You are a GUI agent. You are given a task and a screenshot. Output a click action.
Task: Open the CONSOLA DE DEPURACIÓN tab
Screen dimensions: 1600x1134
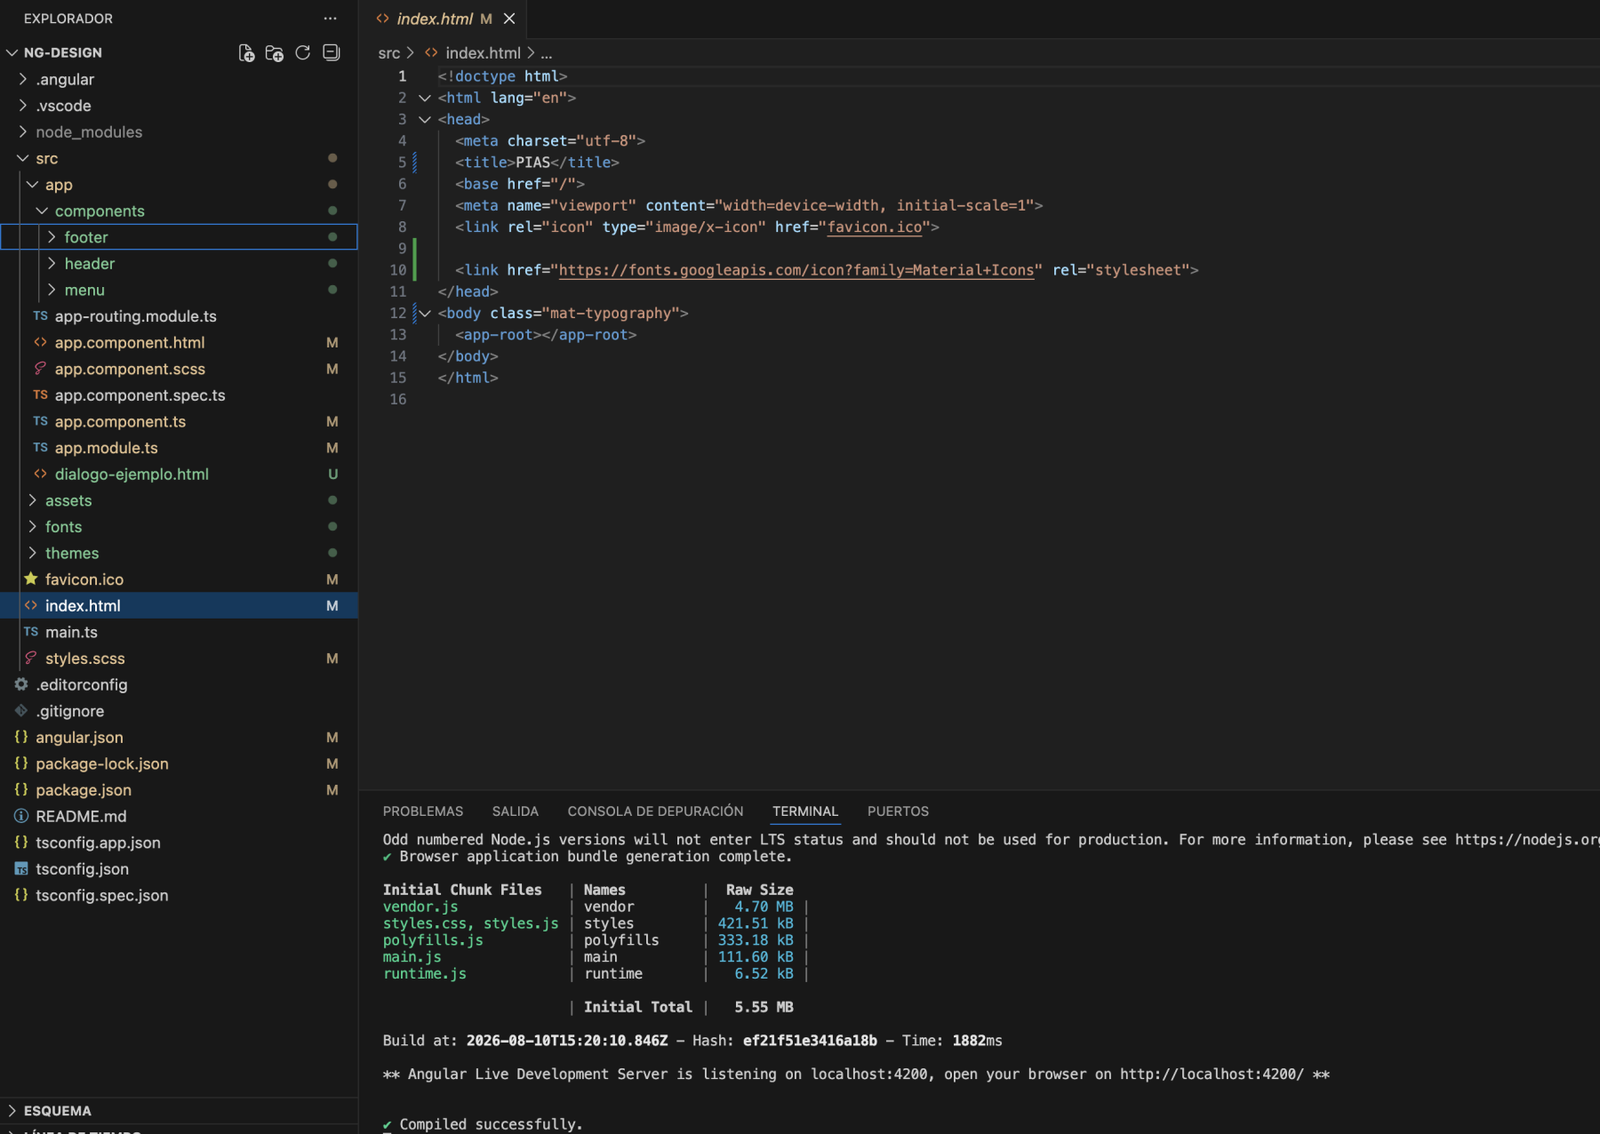click(655, 811)
